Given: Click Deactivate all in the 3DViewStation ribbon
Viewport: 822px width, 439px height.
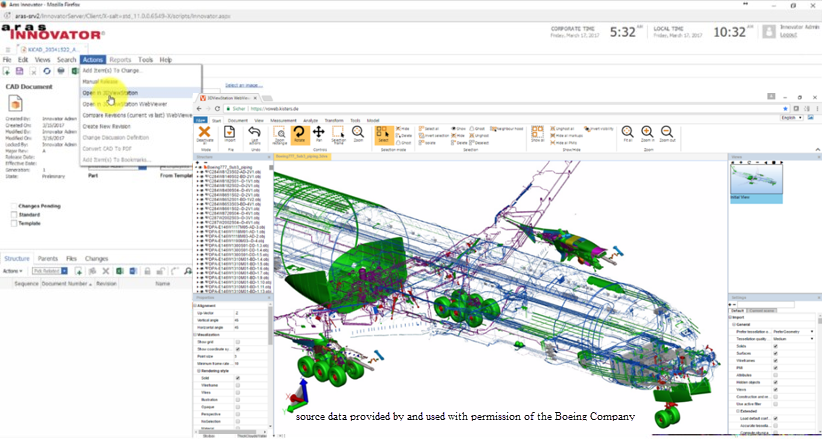Looking at the screenshot, I should (x=204, y=135).
